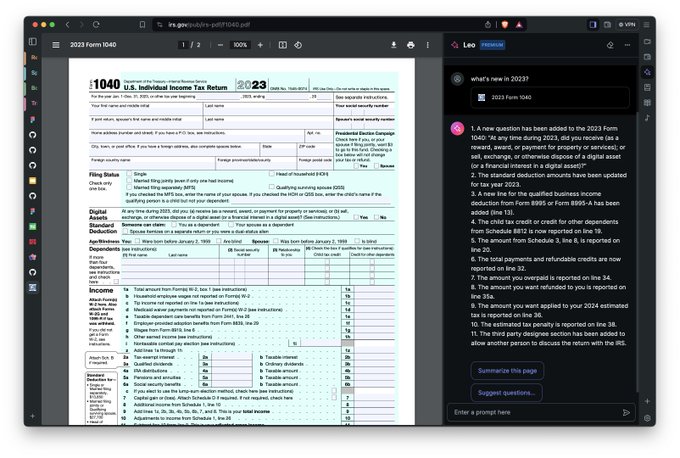
Task: Open Leo panel more options ellipsis
Action: (628, 45)
